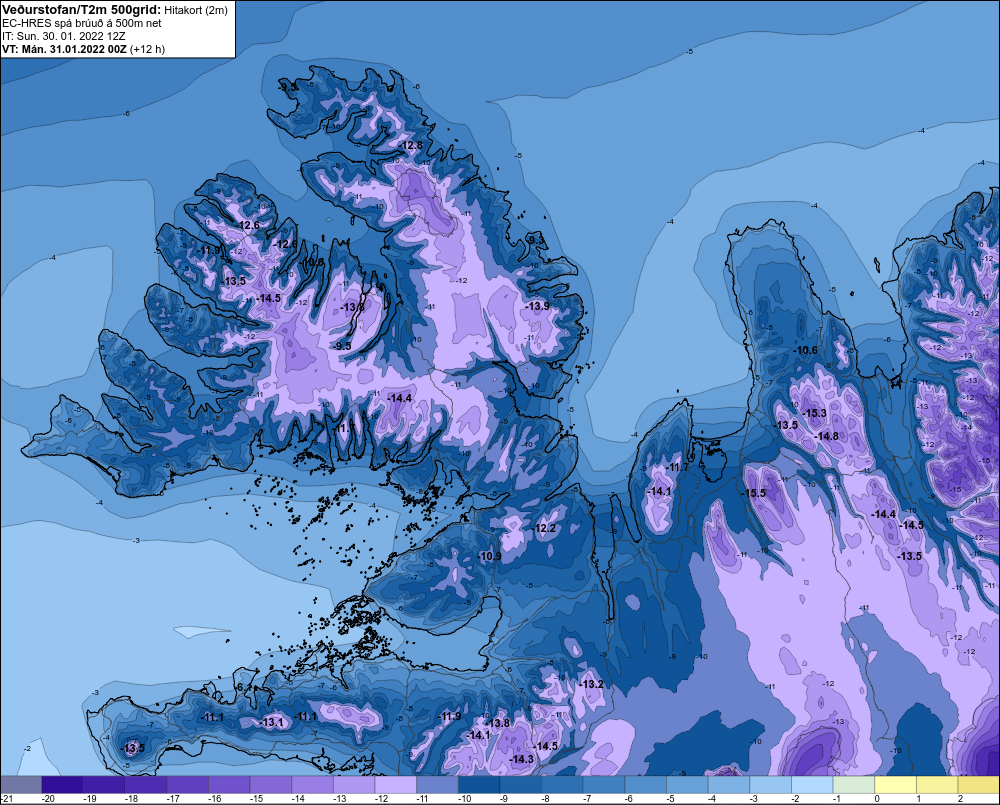
Task: Select the -13.2 temperature label
Action: [x=591, y=684]
